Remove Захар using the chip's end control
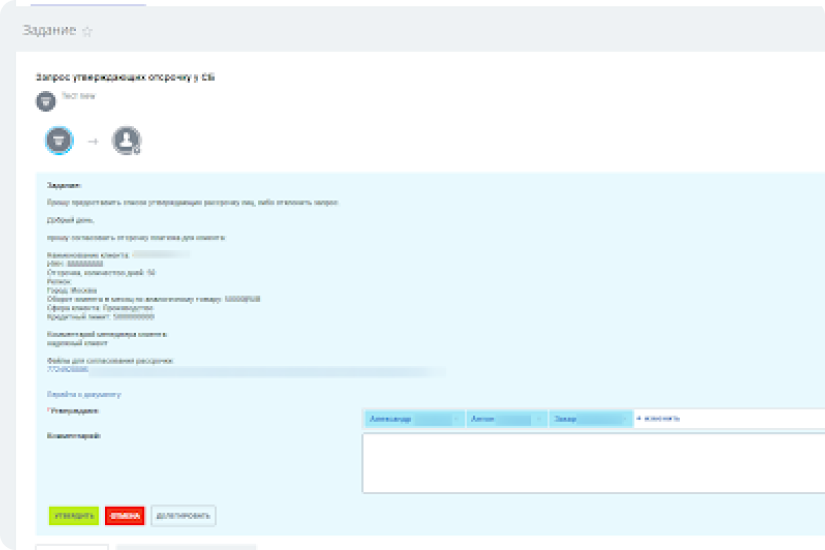The image size is (825, 550). [x=624, y=419]
